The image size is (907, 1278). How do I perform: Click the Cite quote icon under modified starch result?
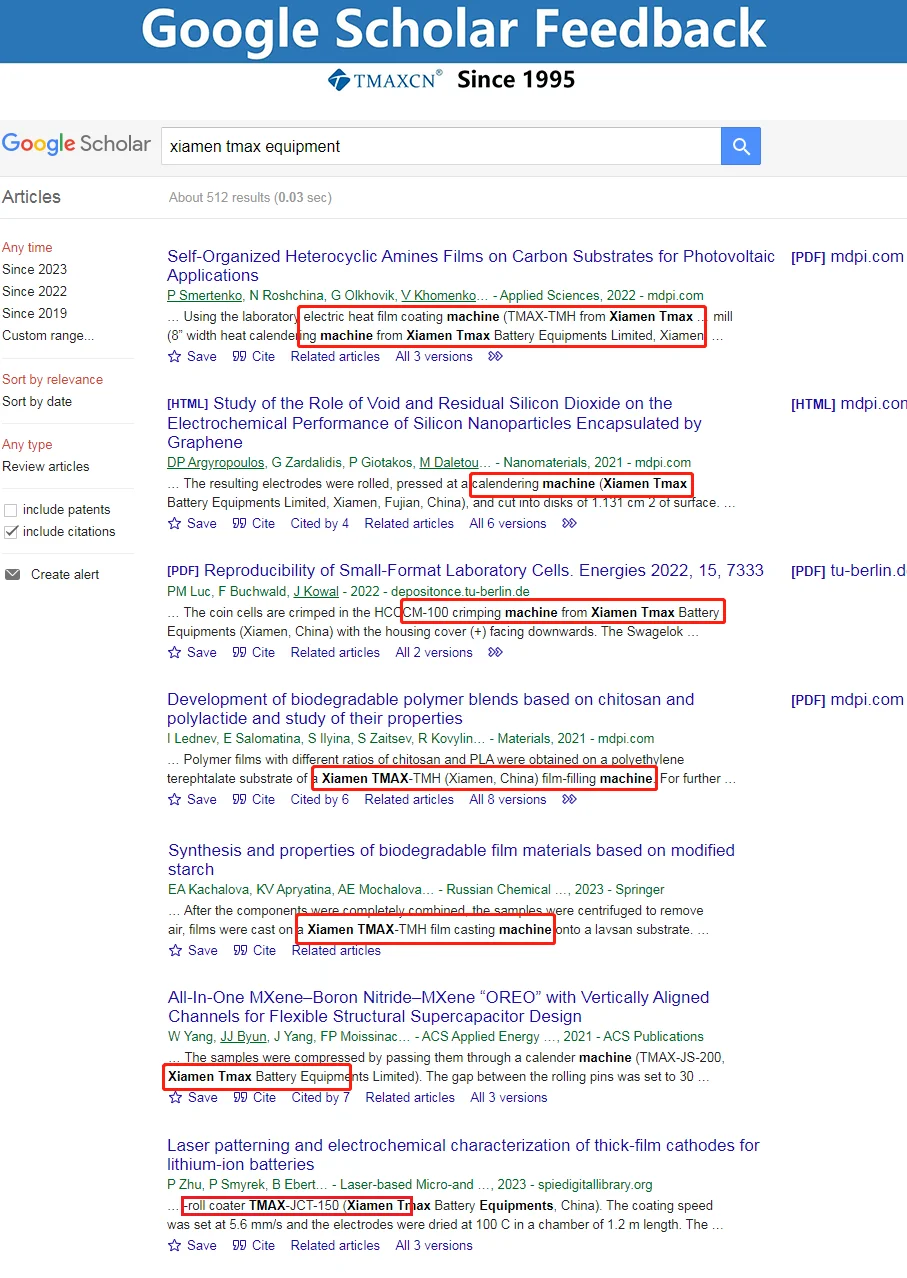point(240,950)
